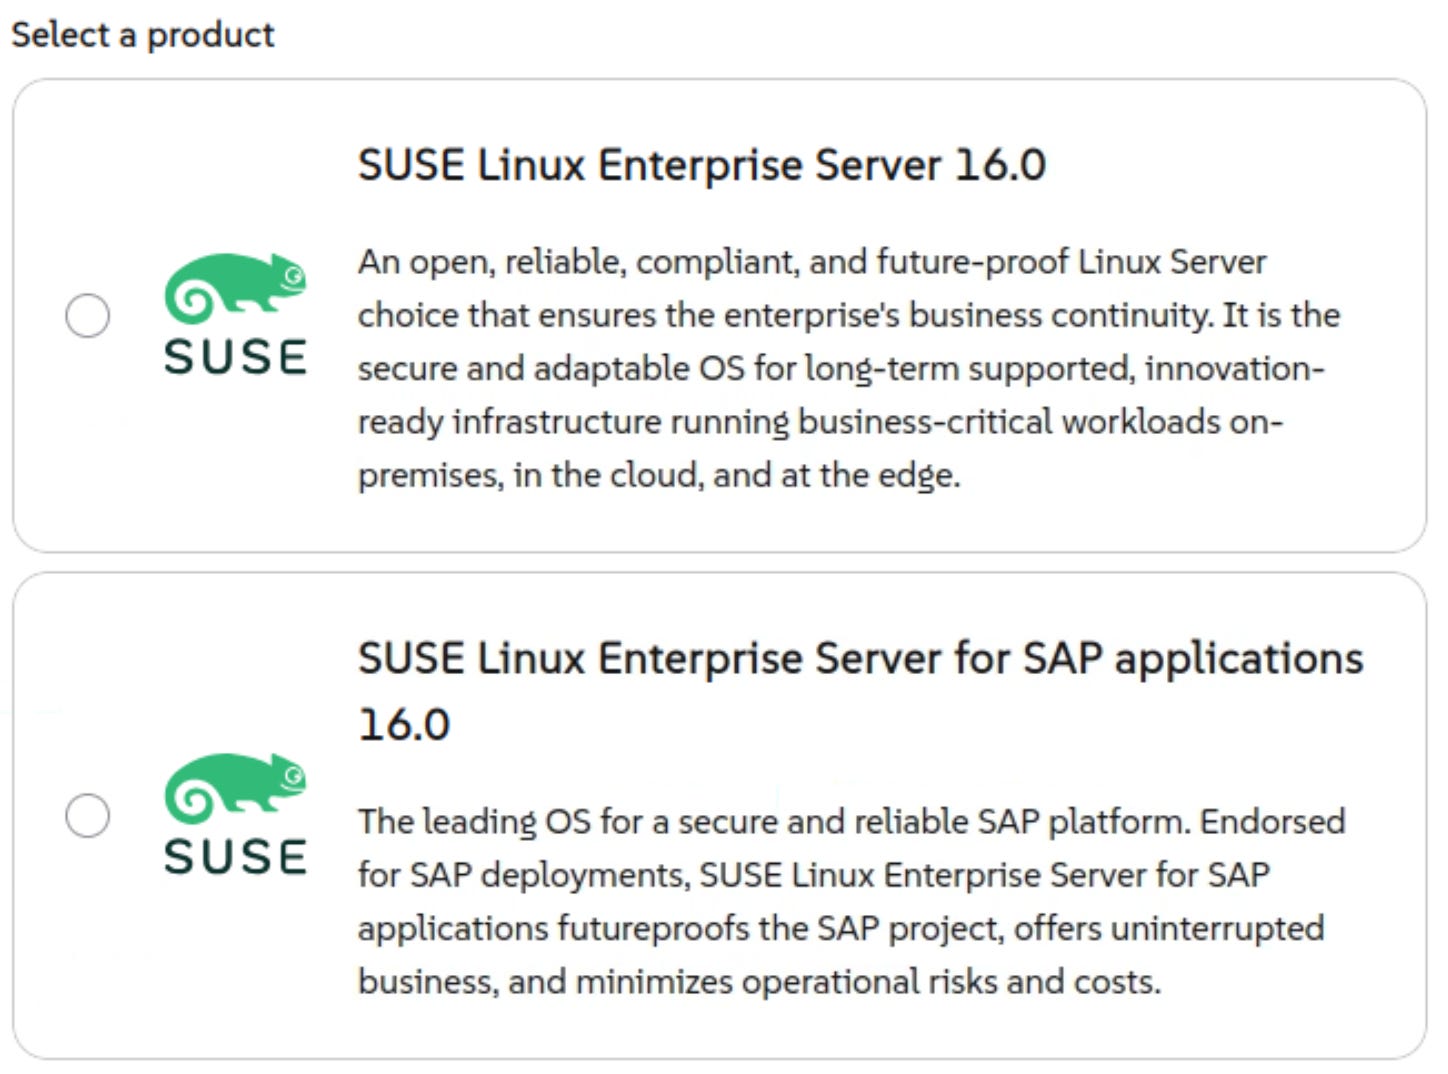The width and height of the screenshot is (1448, 1074).
Task: Click the "Select a product" heading
Action: click(x=143, y=35)
